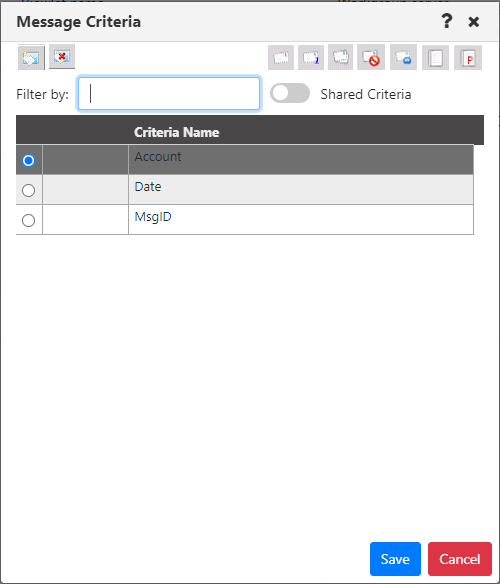Image resolution: width=500 pixels, height=584 pixels.
Task: Focus the Filter by text field
Action: [x=169, y=94]
